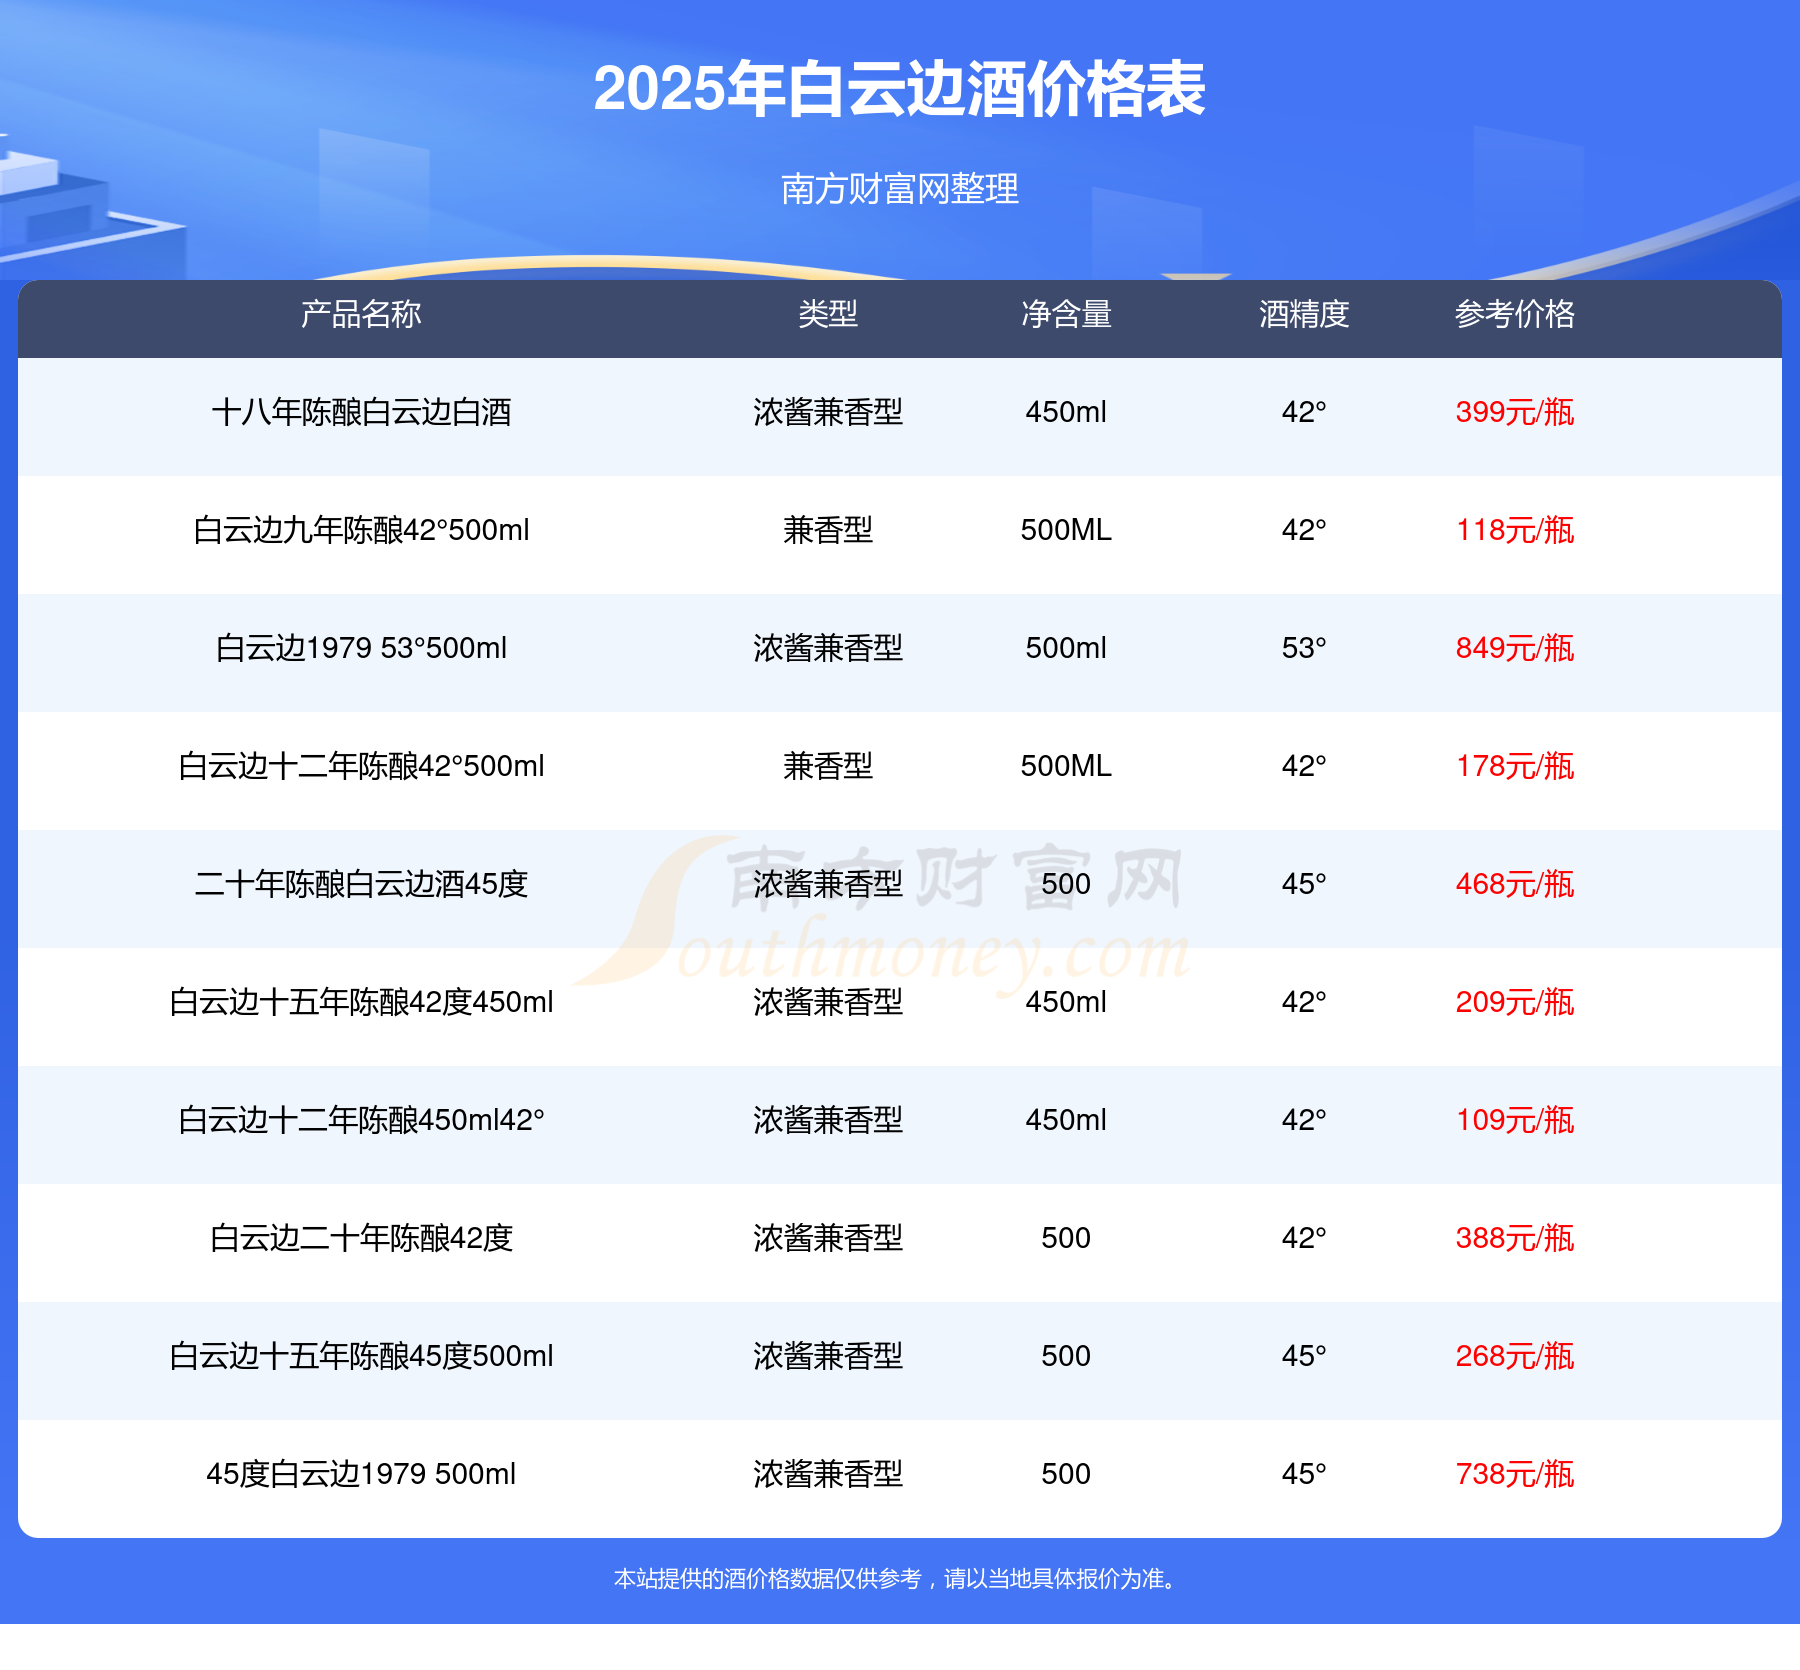Click product name 白云边1979 53°500ml

(361, 648)
